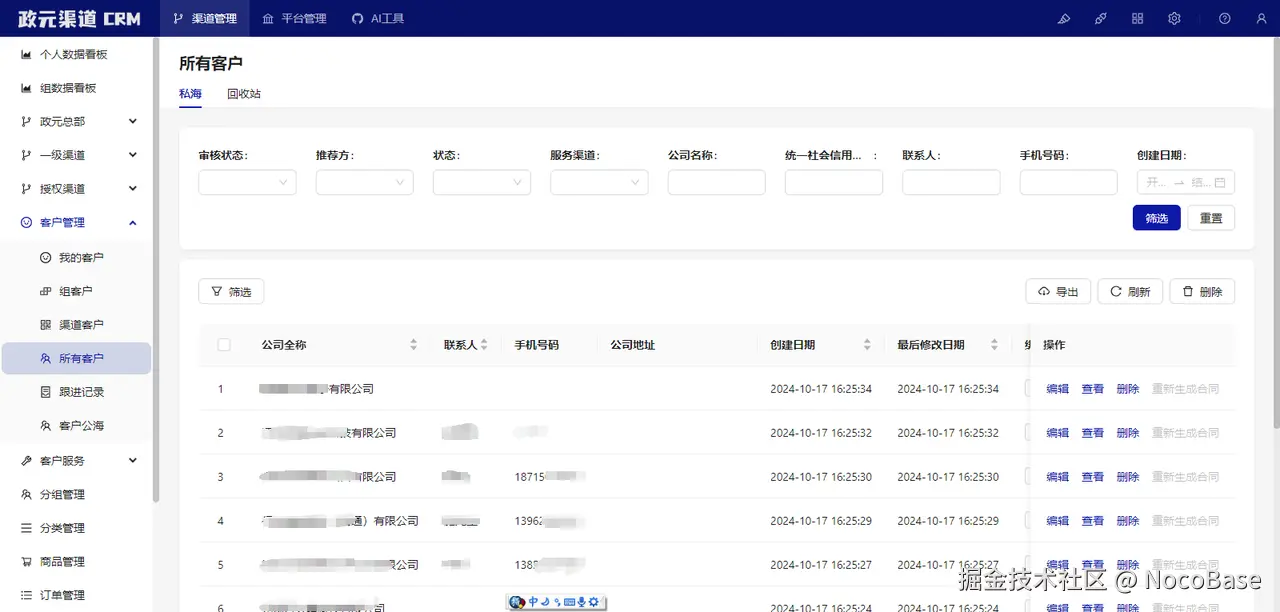Image resolution: width=1280 pixels, height=612 pixels.
Task: Switch to the 回收站 tab
Action: [244, 94]
